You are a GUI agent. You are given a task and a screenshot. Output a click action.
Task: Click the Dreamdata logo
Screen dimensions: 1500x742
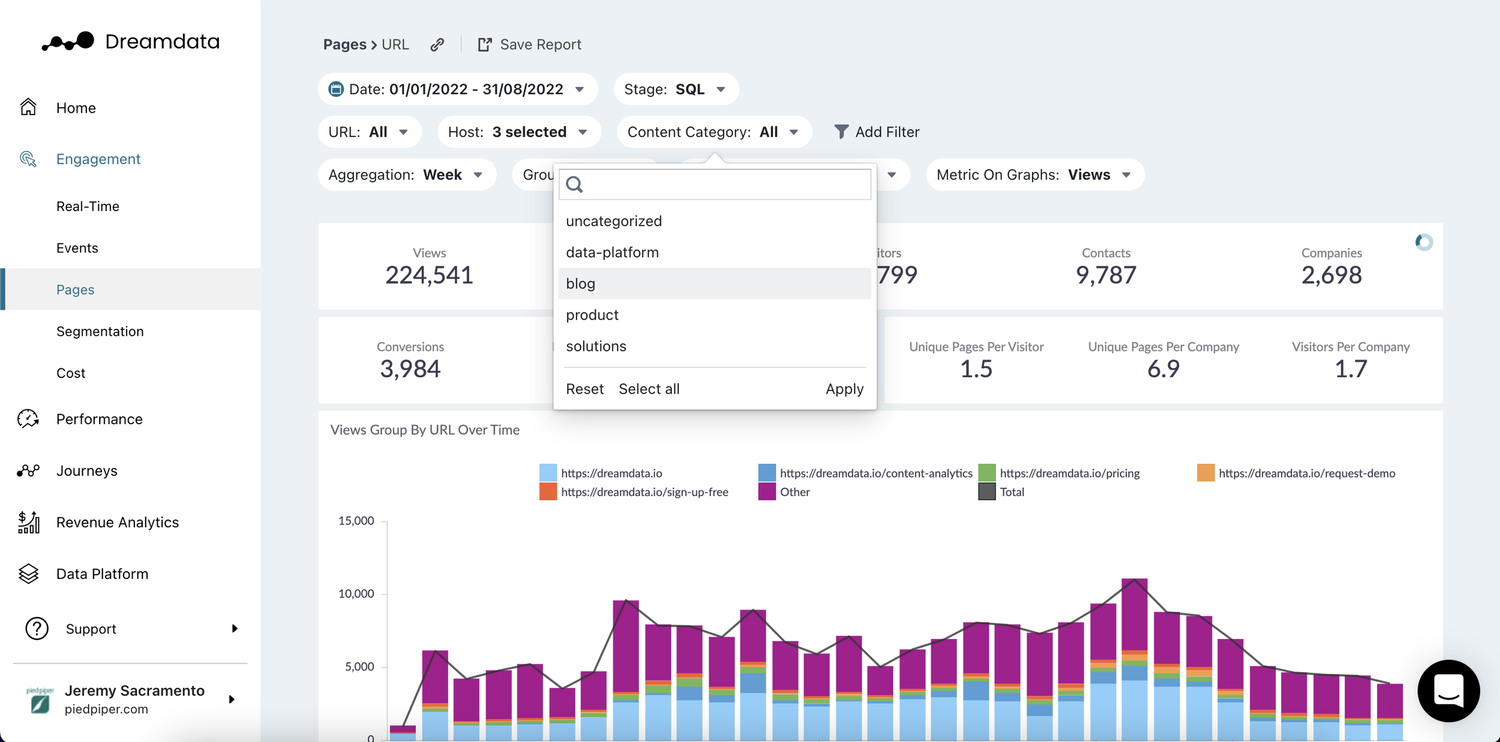(130, 41)
